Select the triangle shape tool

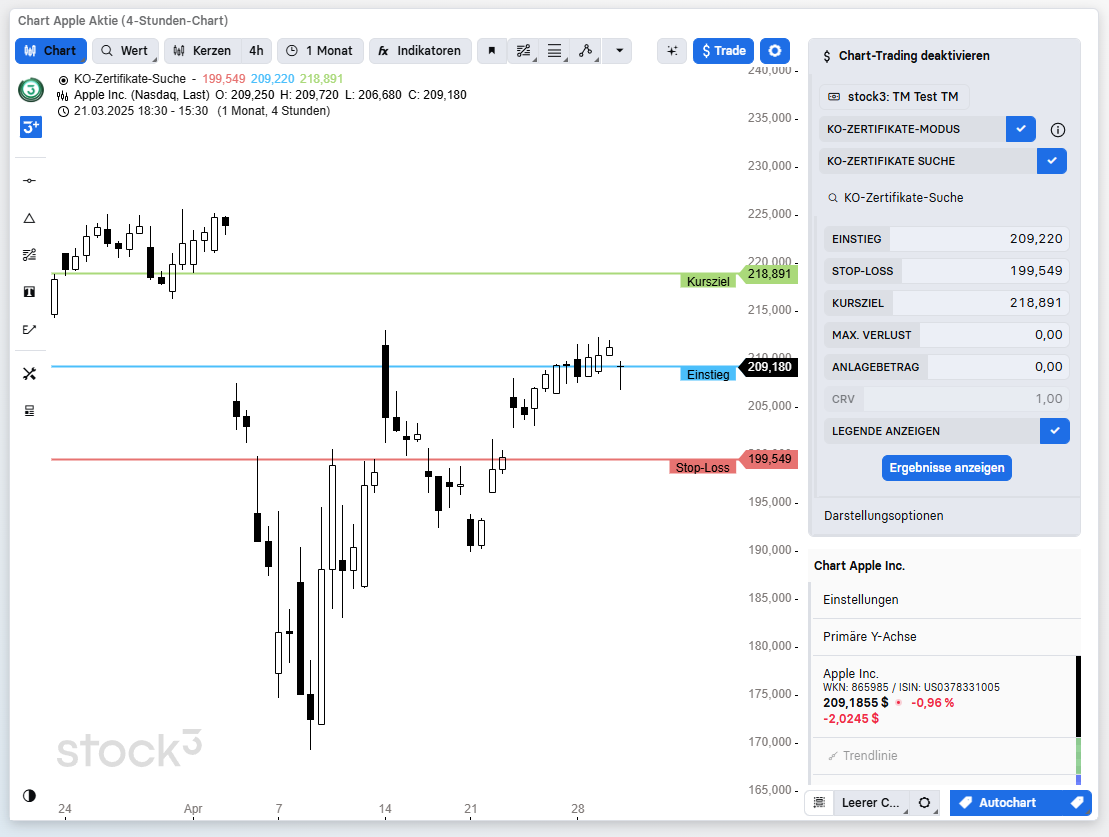(x=29, y=219)
